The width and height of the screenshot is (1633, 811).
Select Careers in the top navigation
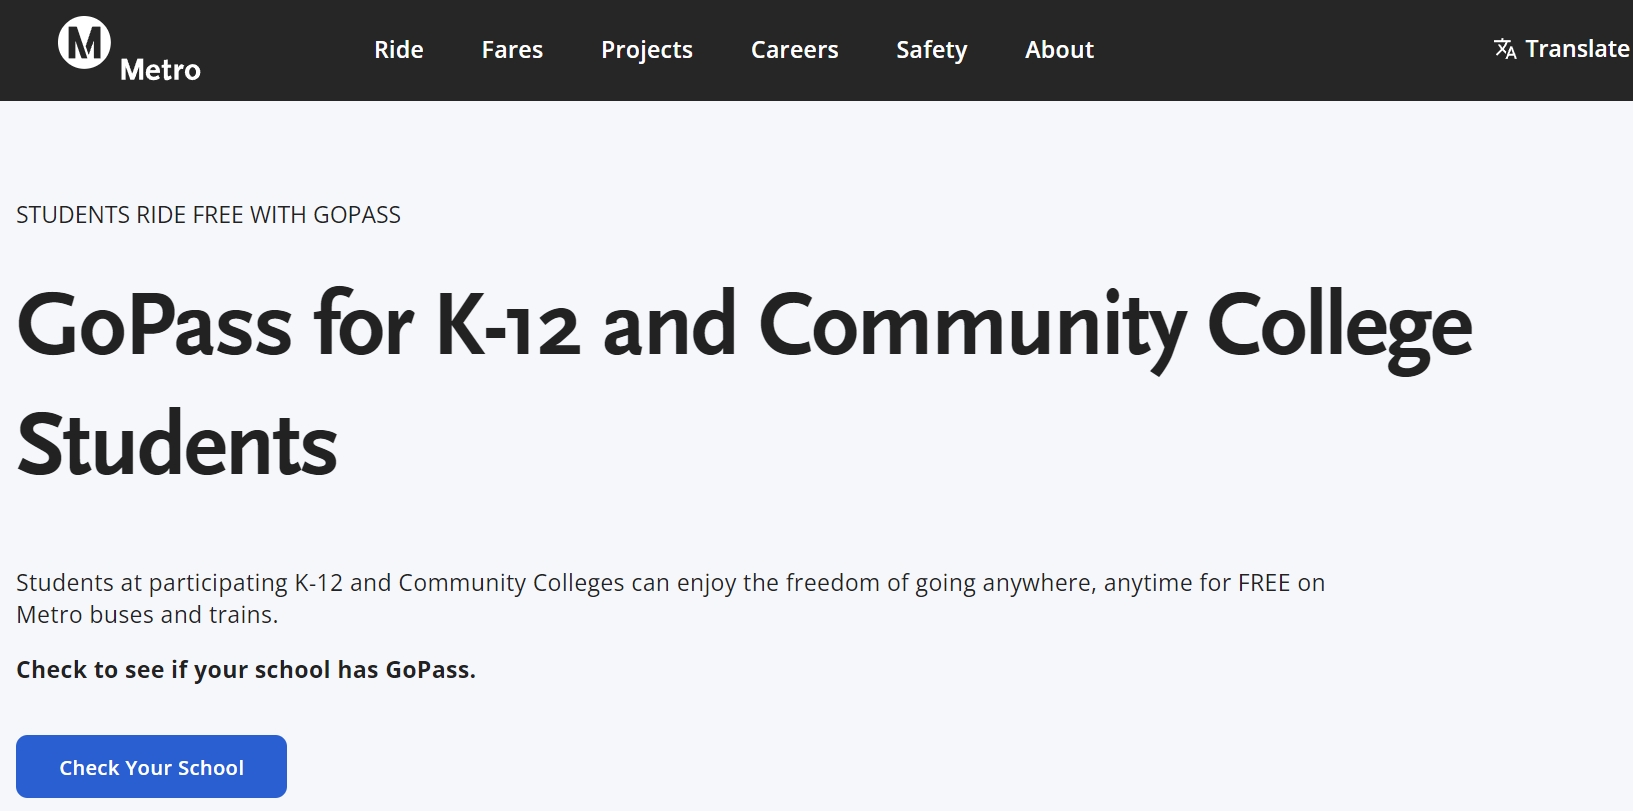(x=795, y=50)
